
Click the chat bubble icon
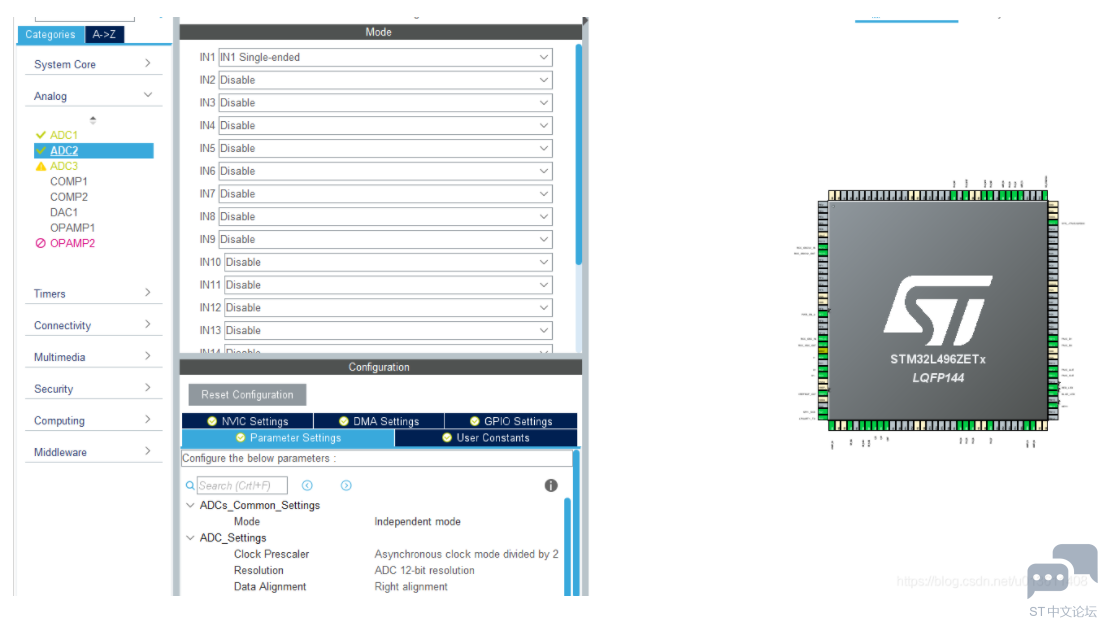coord(1061,571)
